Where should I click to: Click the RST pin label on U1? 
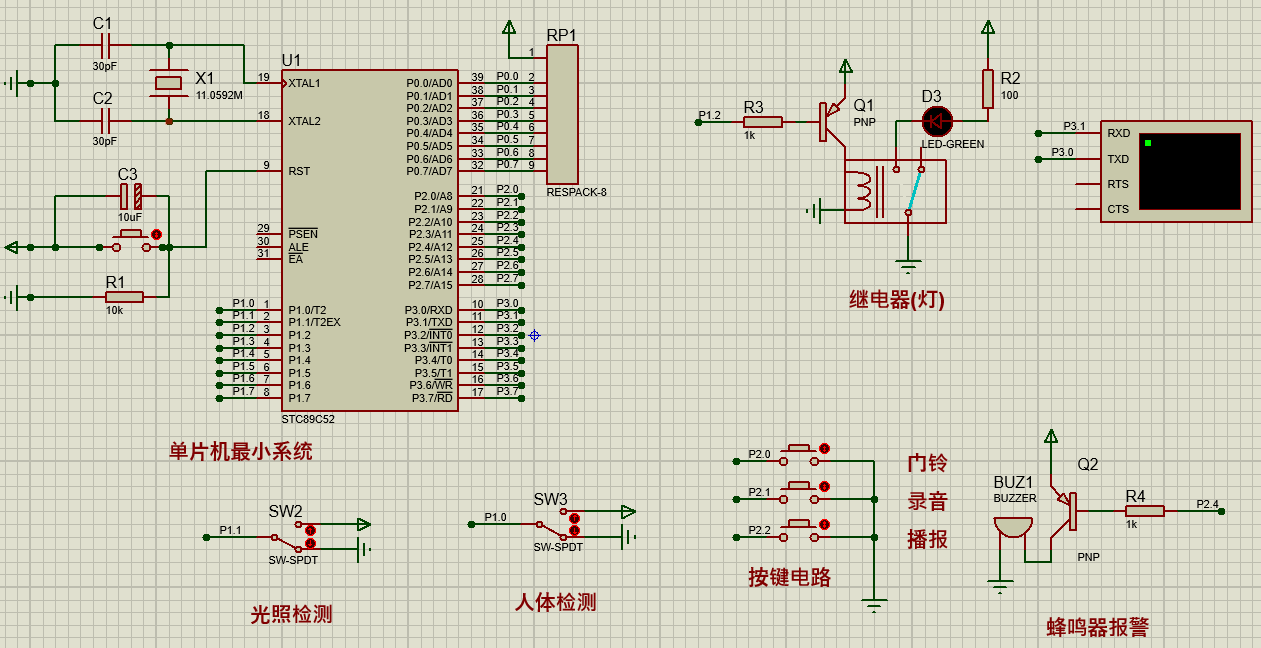click(x=299, y=171)
